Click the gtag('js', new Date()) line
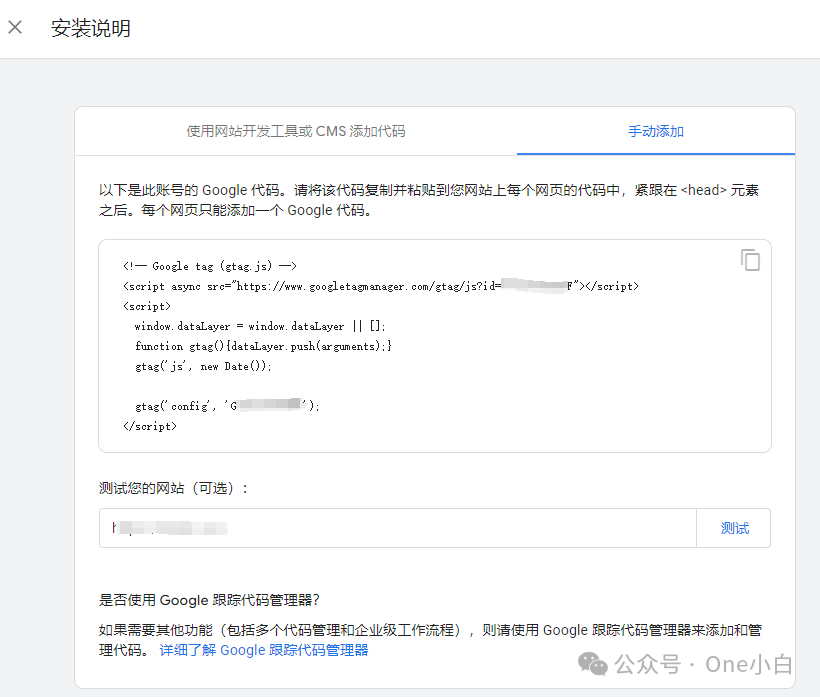820x697 pixels. 203,366
